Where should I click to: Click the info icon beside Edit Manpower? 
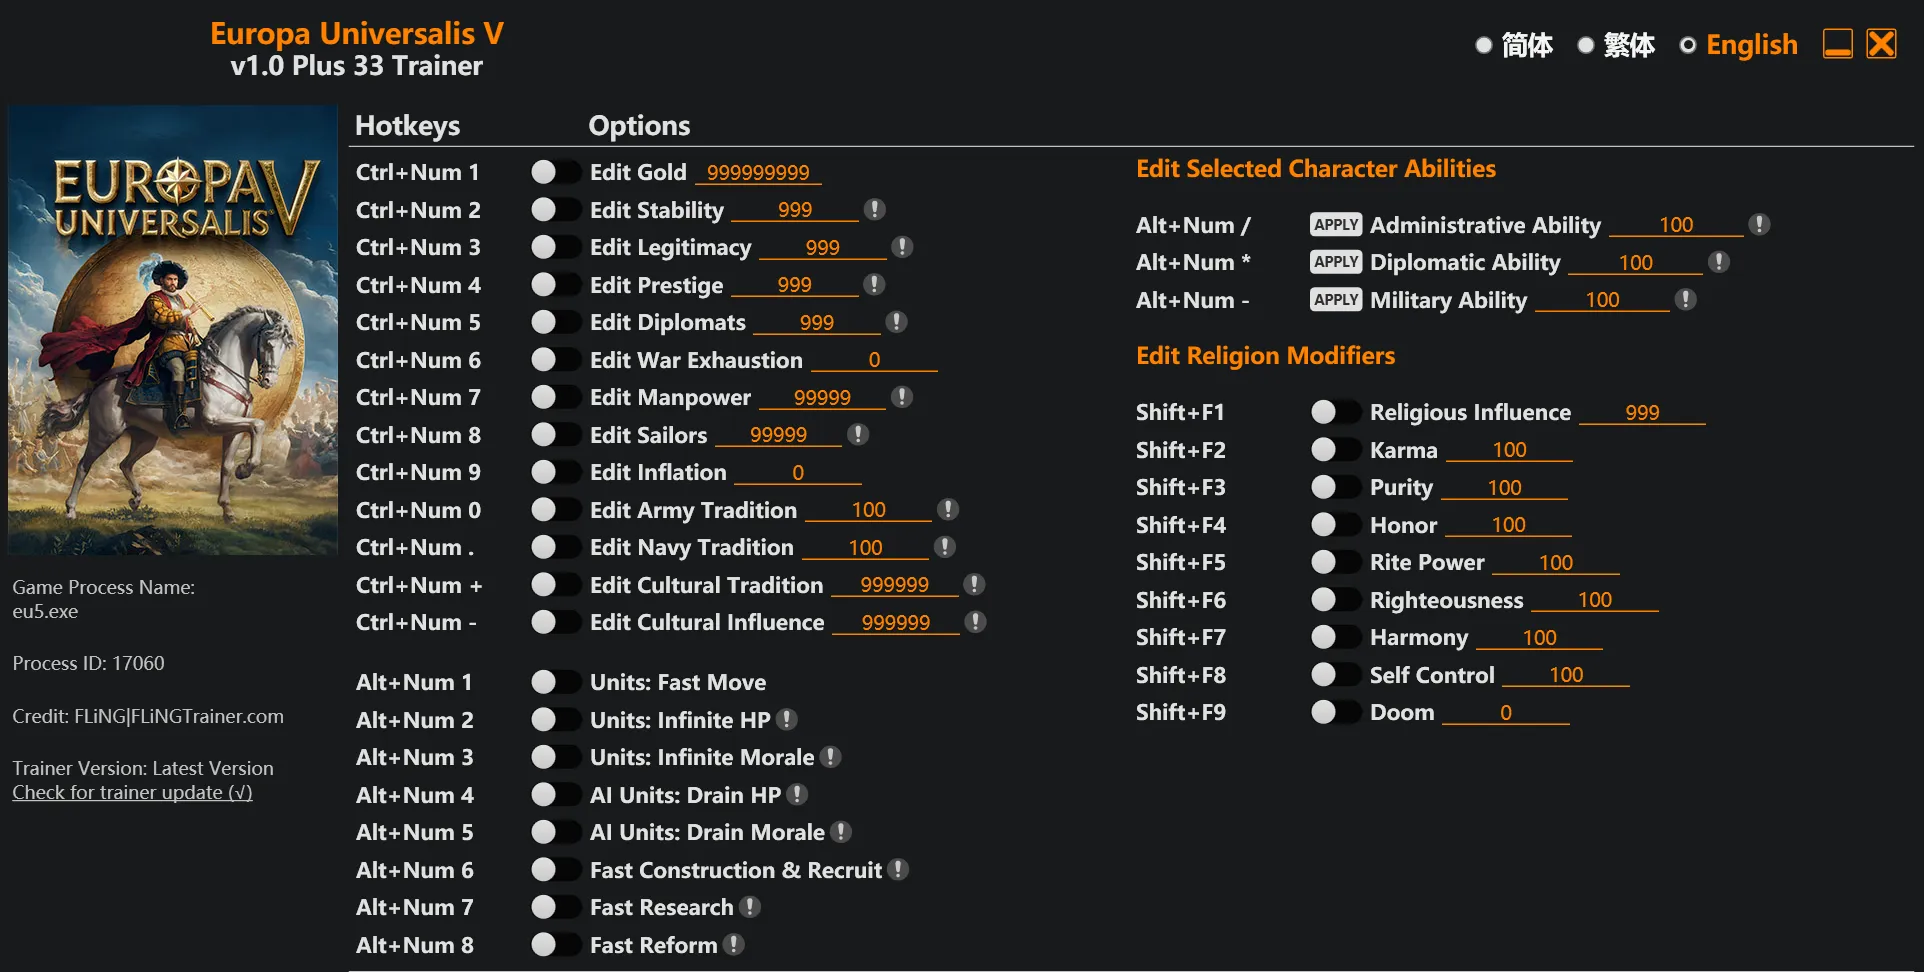pos(902,397)
